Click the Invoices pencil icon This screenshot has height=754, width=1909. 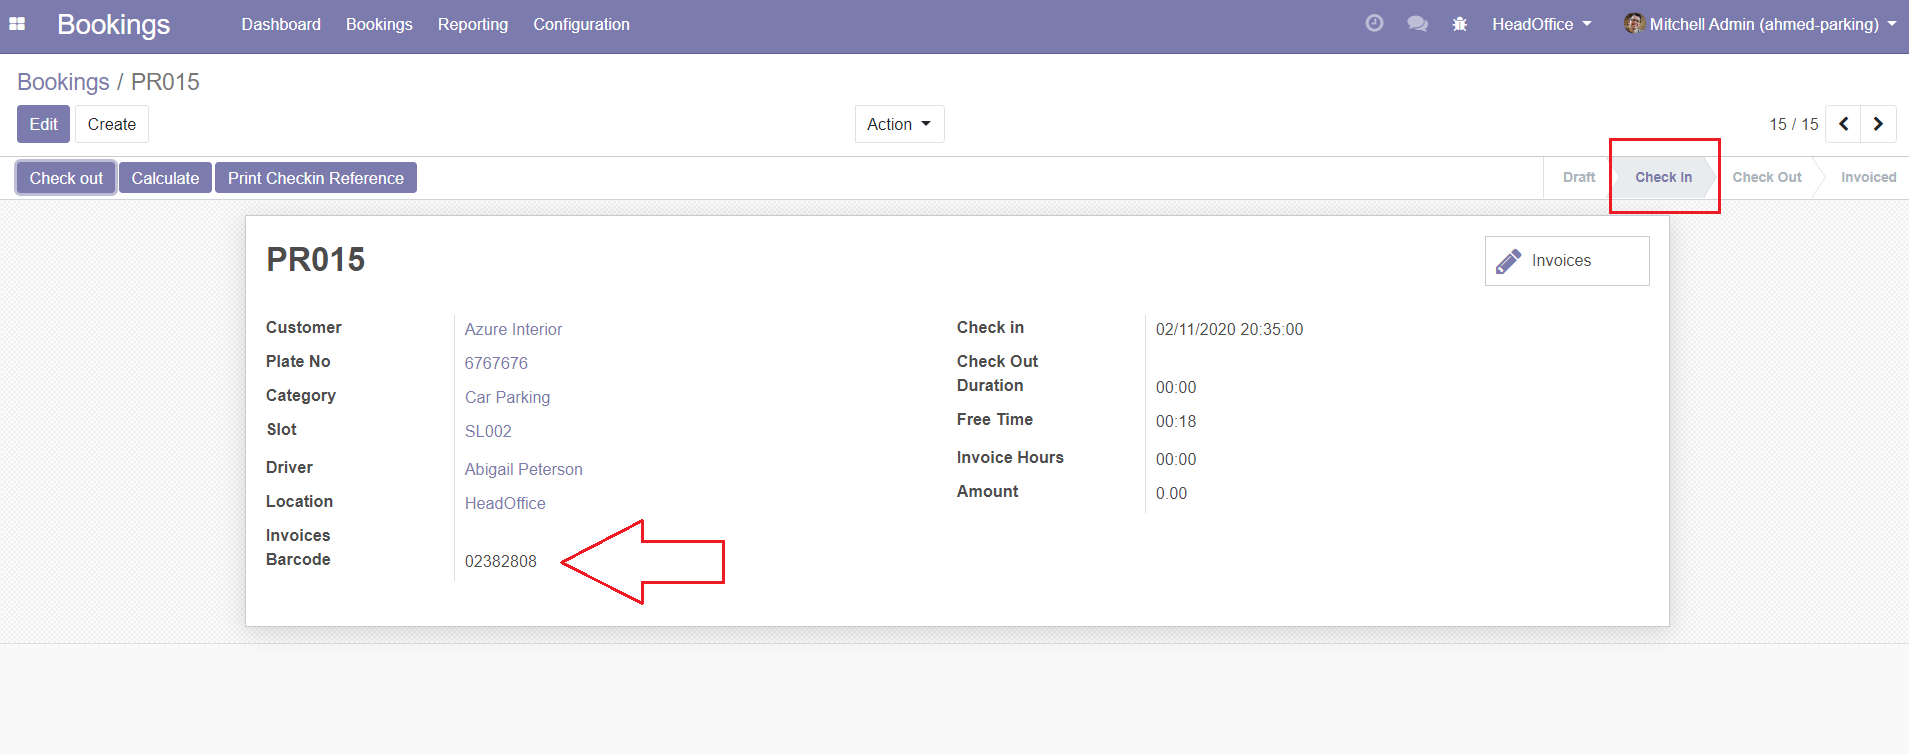pyautogui.click(x=1508, y=261)
